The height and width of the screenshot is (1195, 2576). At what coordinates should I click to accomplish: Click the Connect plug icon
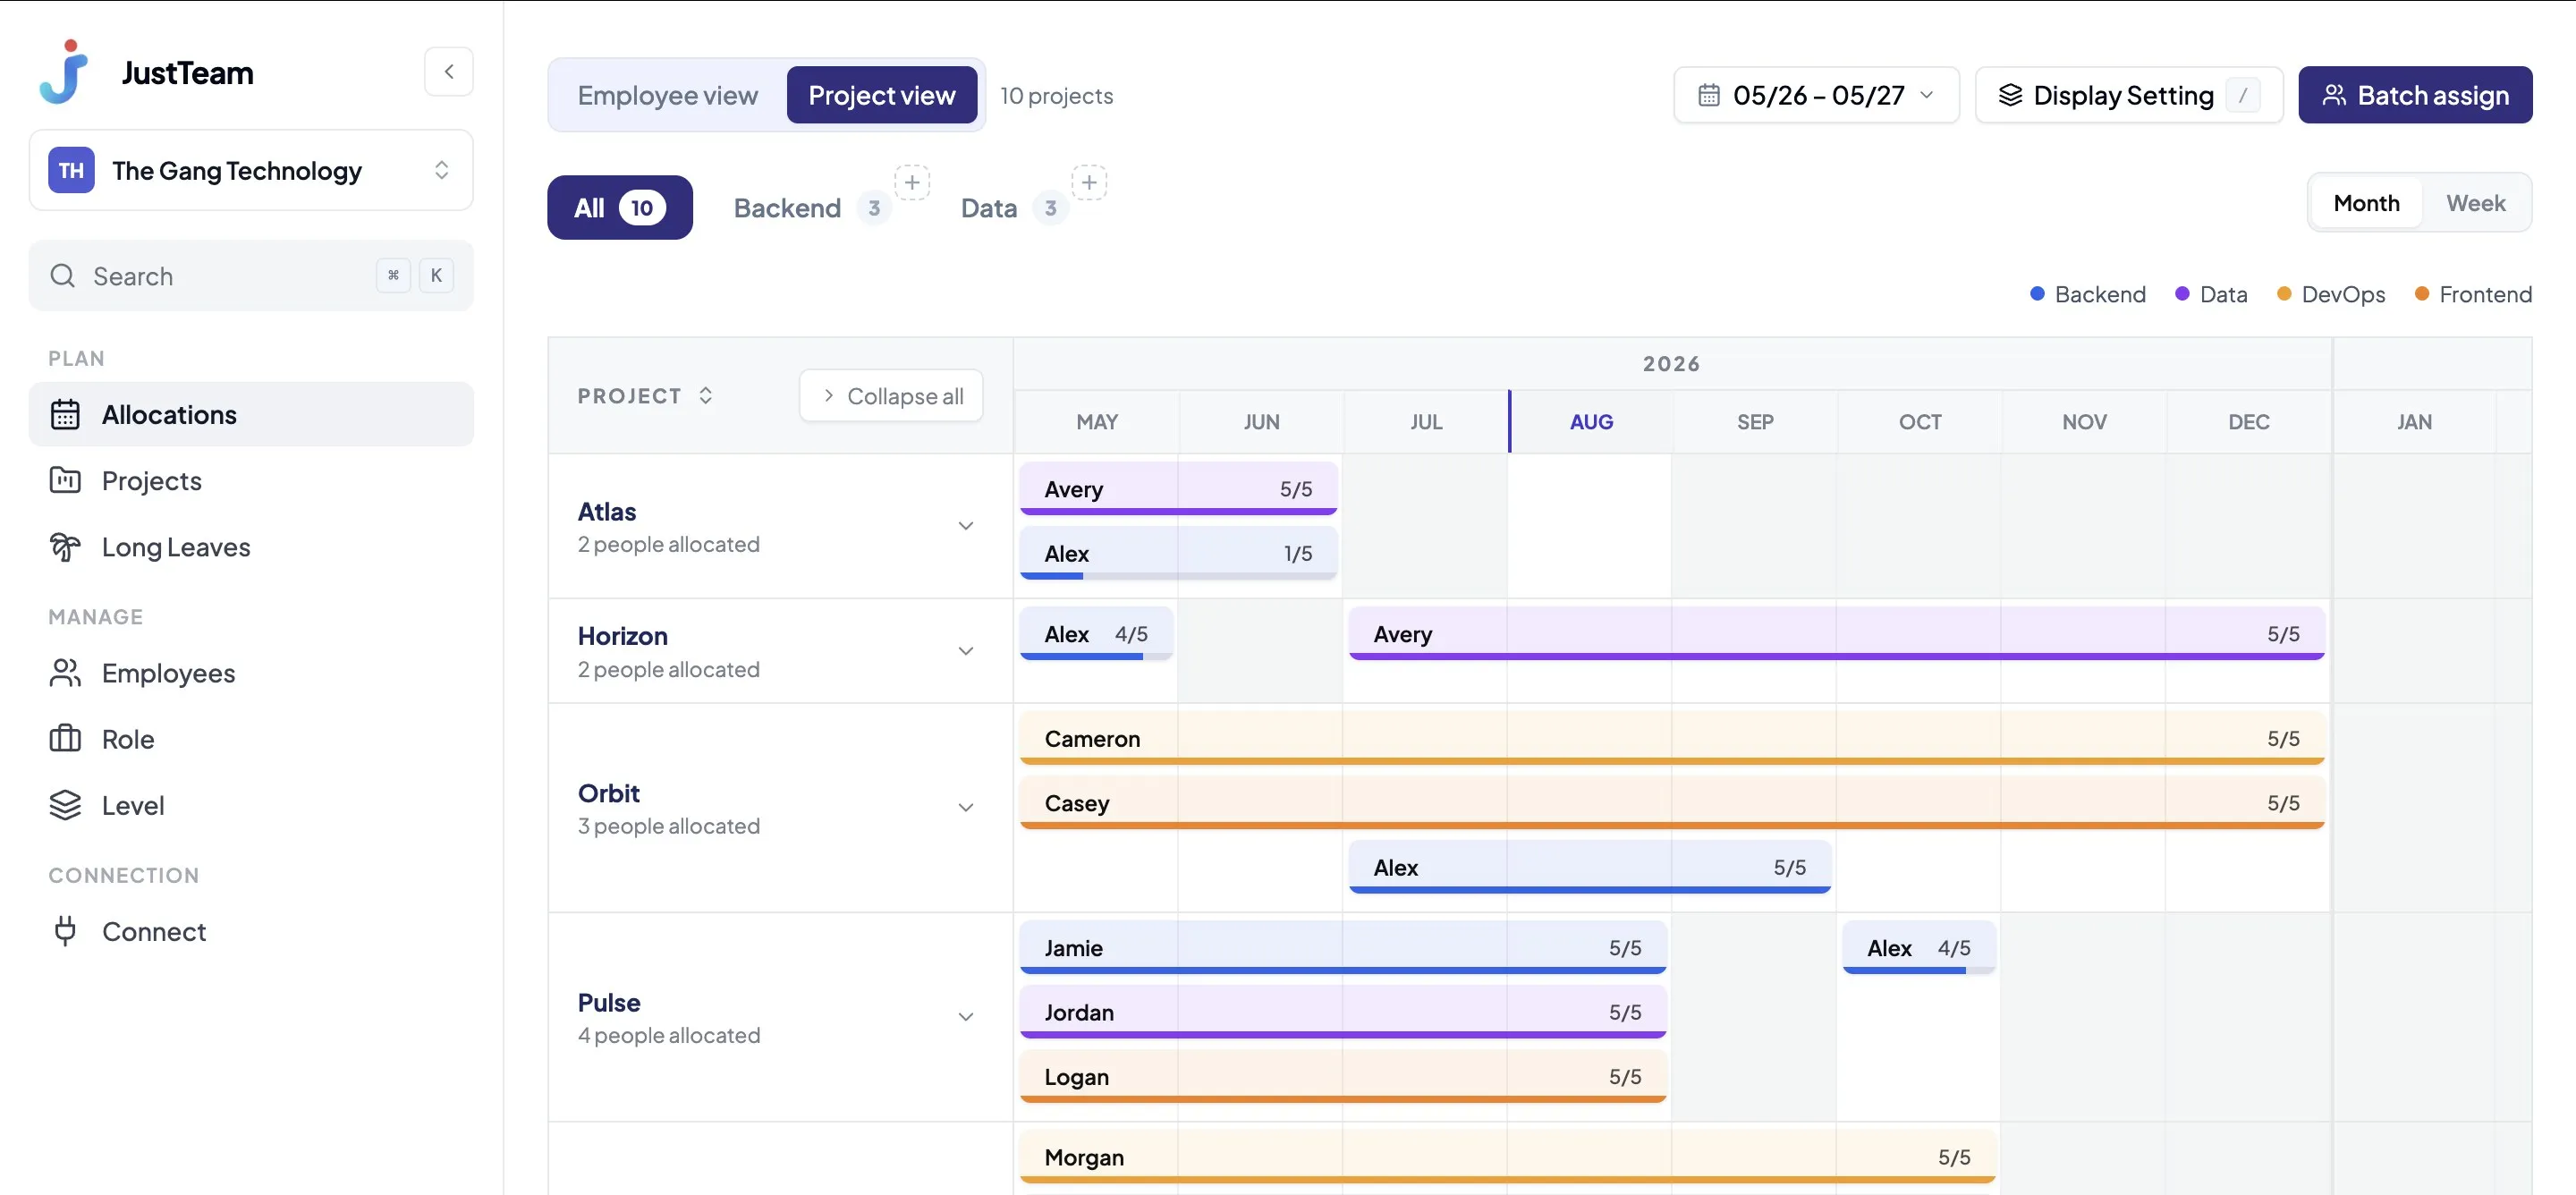65,930
